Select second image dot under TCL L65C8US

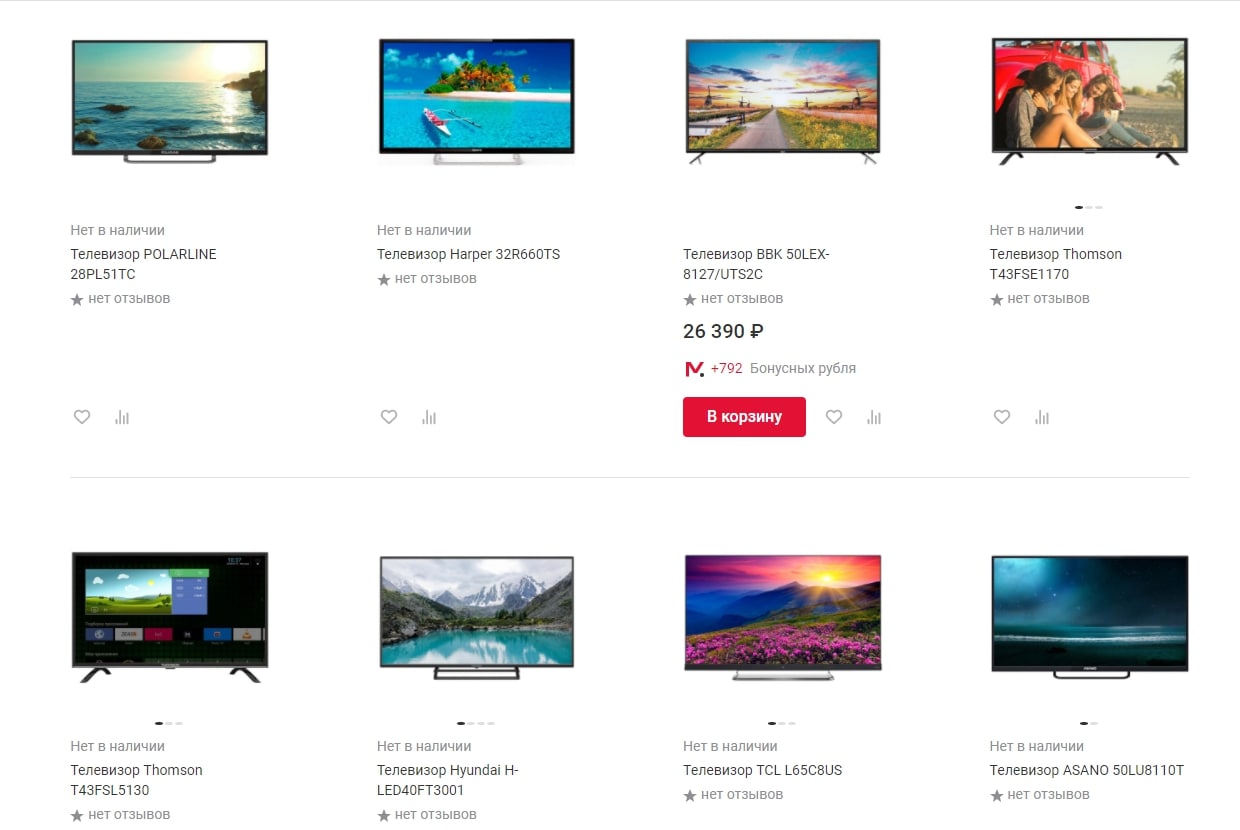[x=783, y=723]
